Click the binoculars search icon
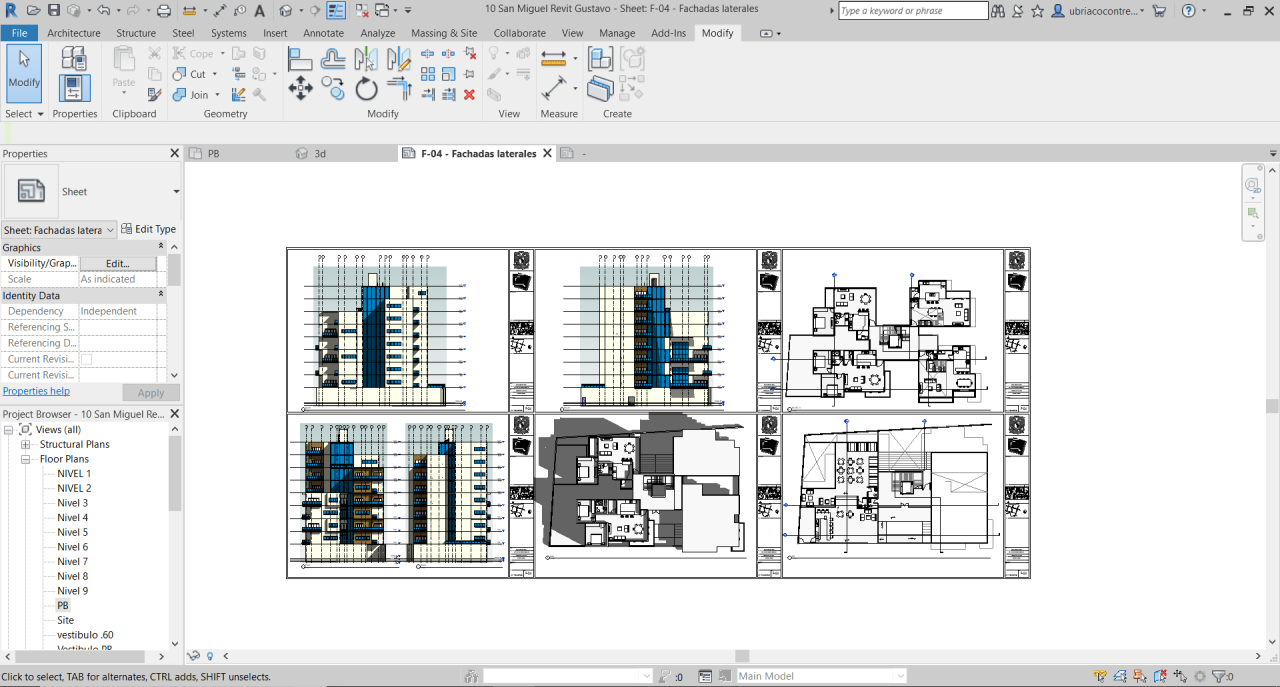 pyautogui.click(x=998, y=10)
